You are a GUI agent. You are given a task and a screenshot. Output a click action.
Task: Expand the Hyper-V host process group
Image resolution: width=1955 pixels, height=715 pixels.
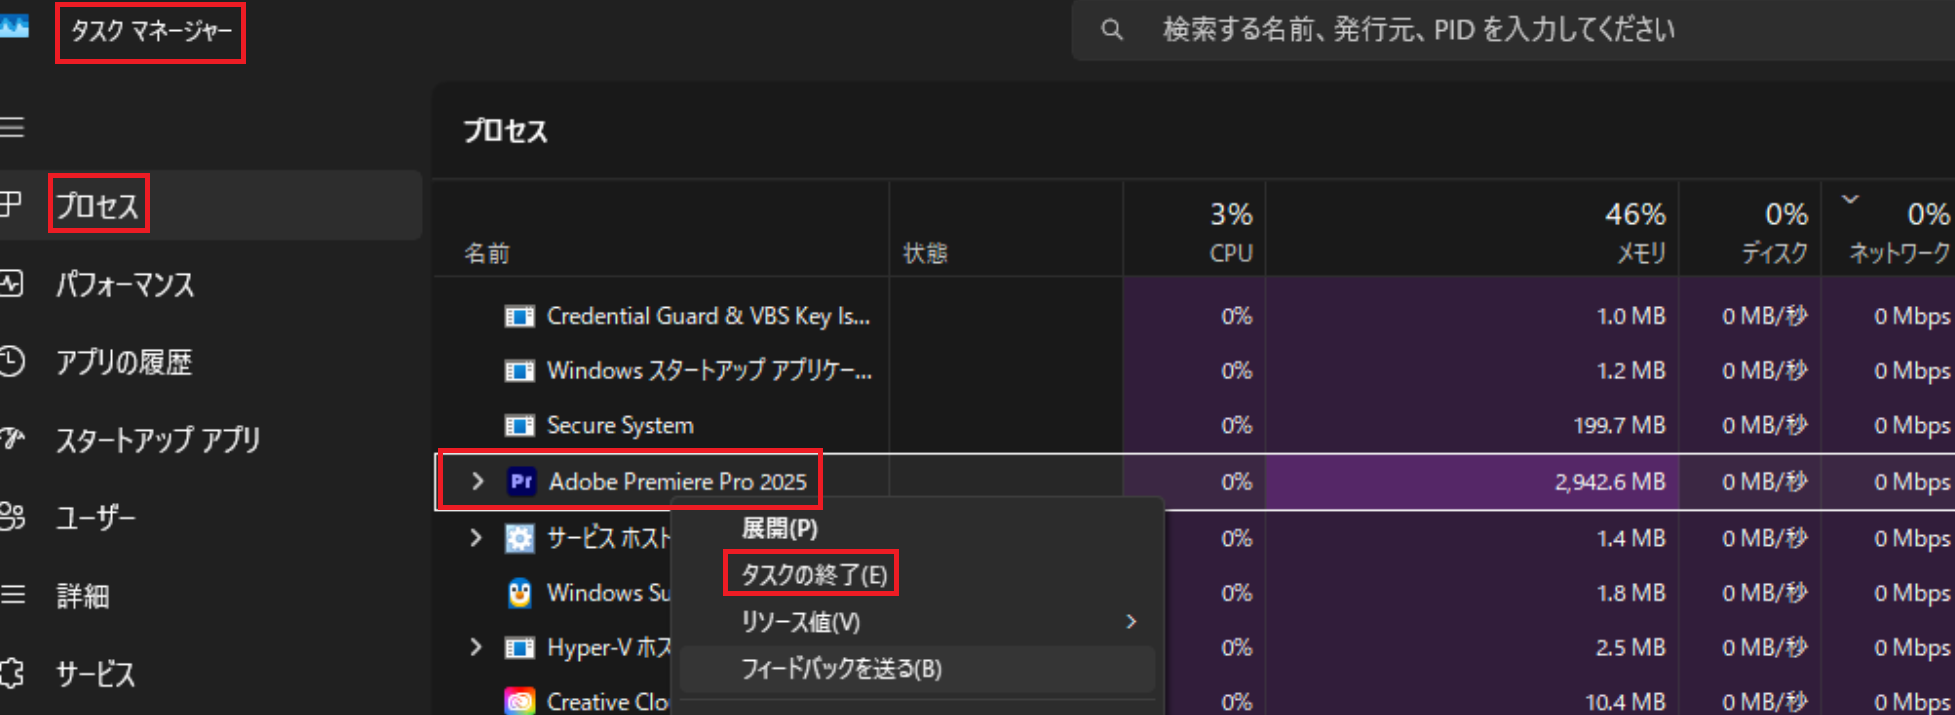(x=476, y=648)
